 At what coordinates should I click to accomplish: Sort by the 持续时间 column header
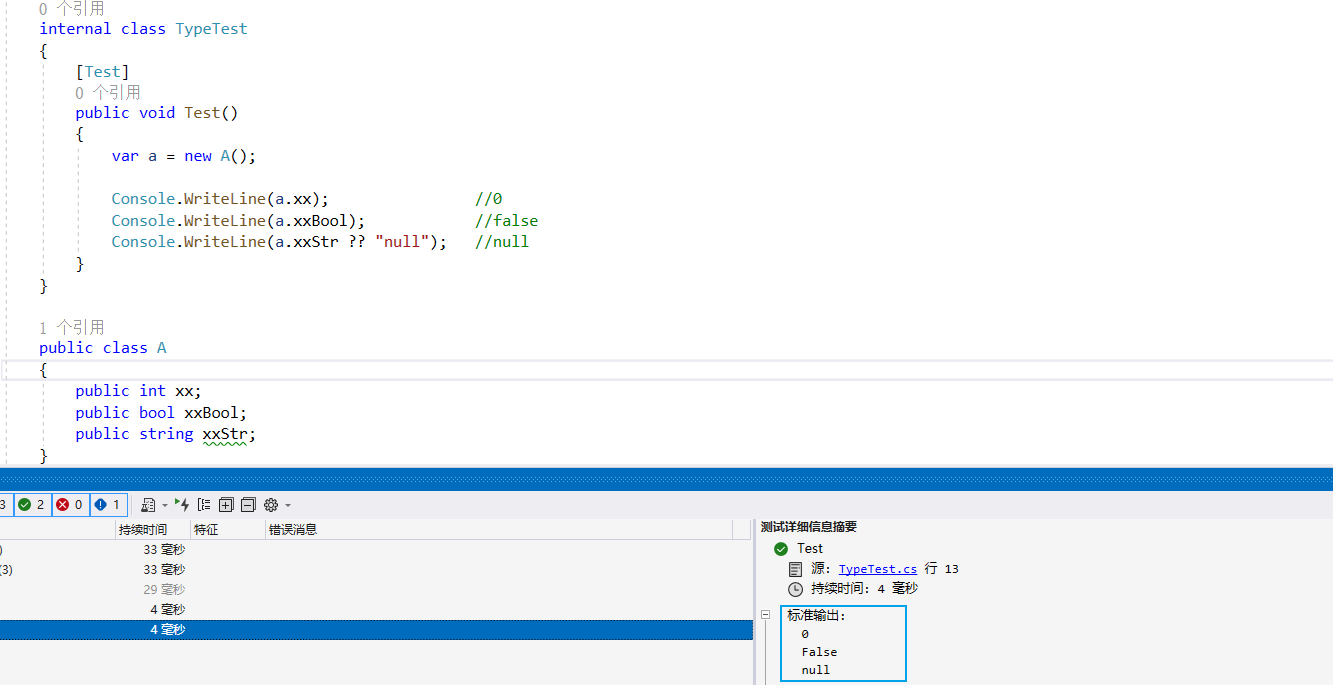pyautogui.click(x=153, y=529)
